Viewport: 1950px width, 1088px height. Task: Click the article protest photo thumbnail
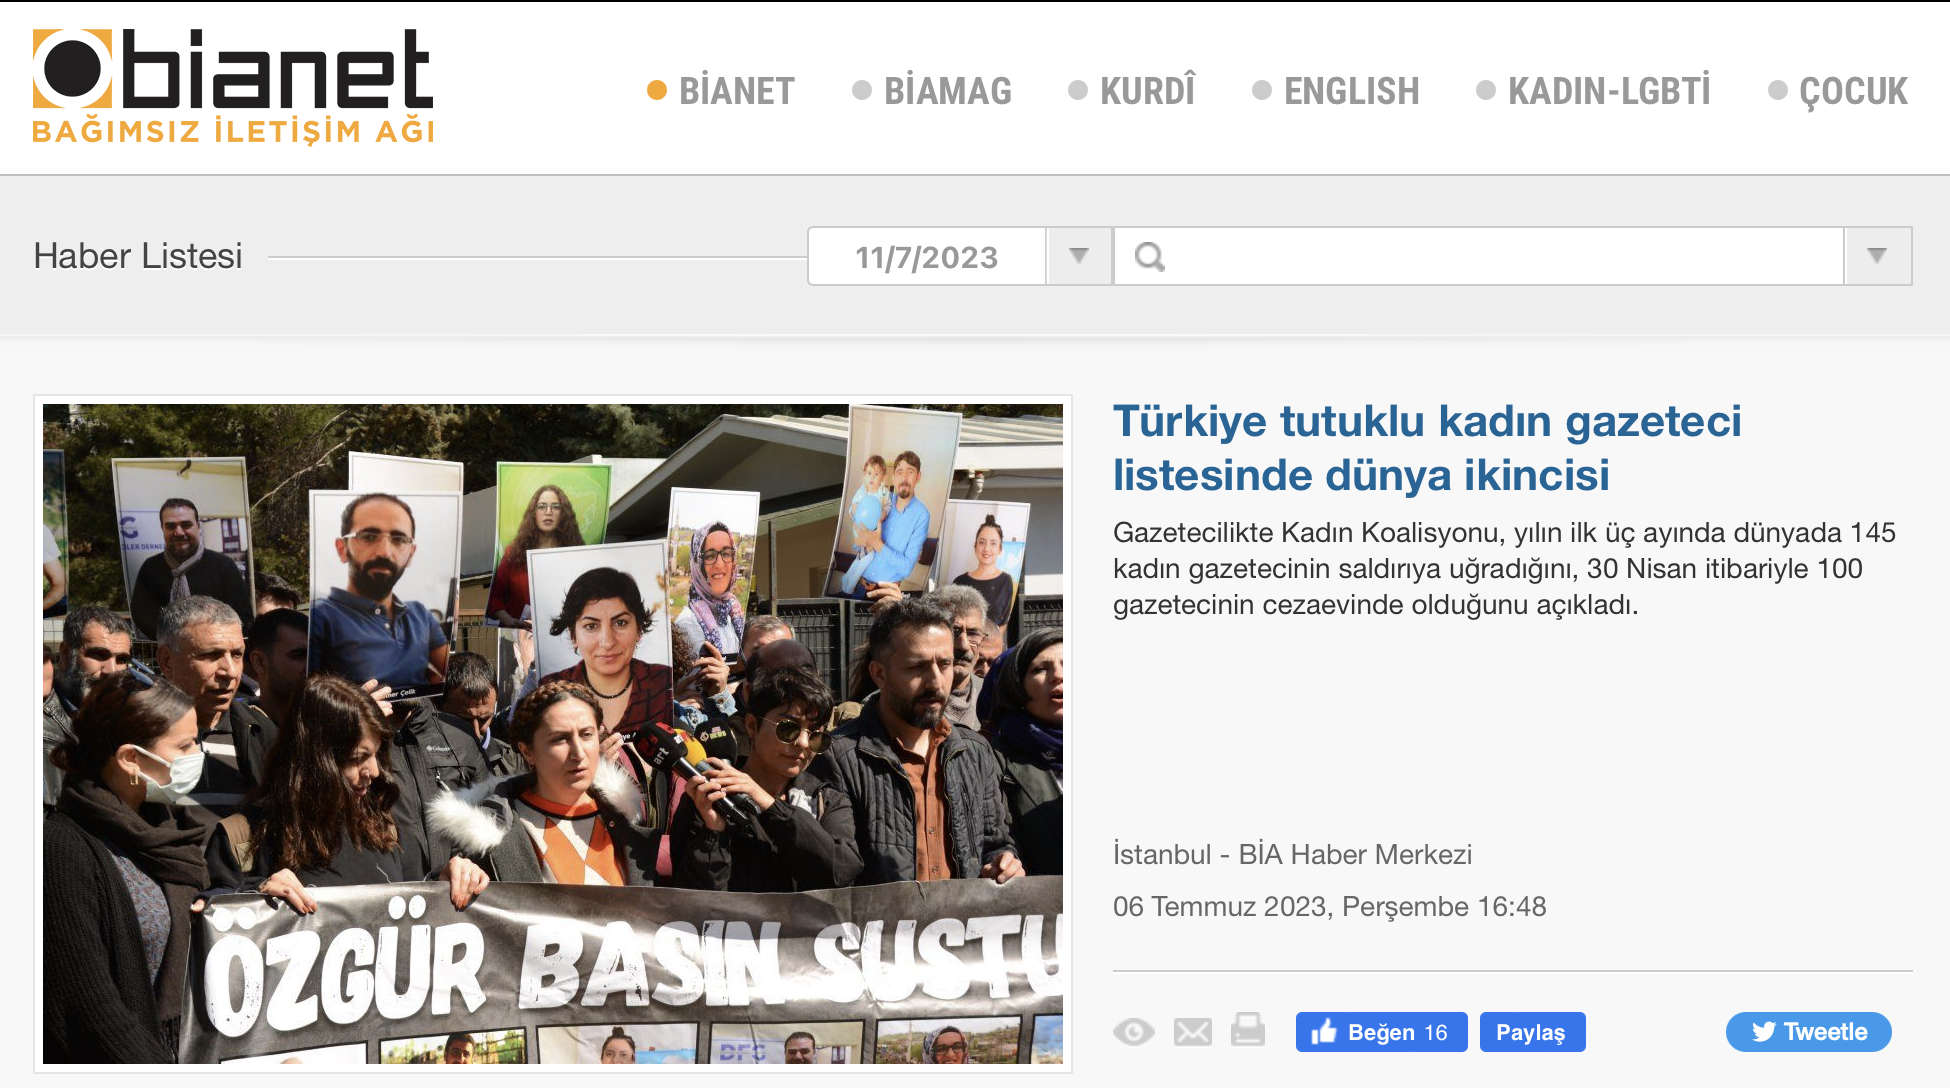pyautogui.click(x=553, y=733)
